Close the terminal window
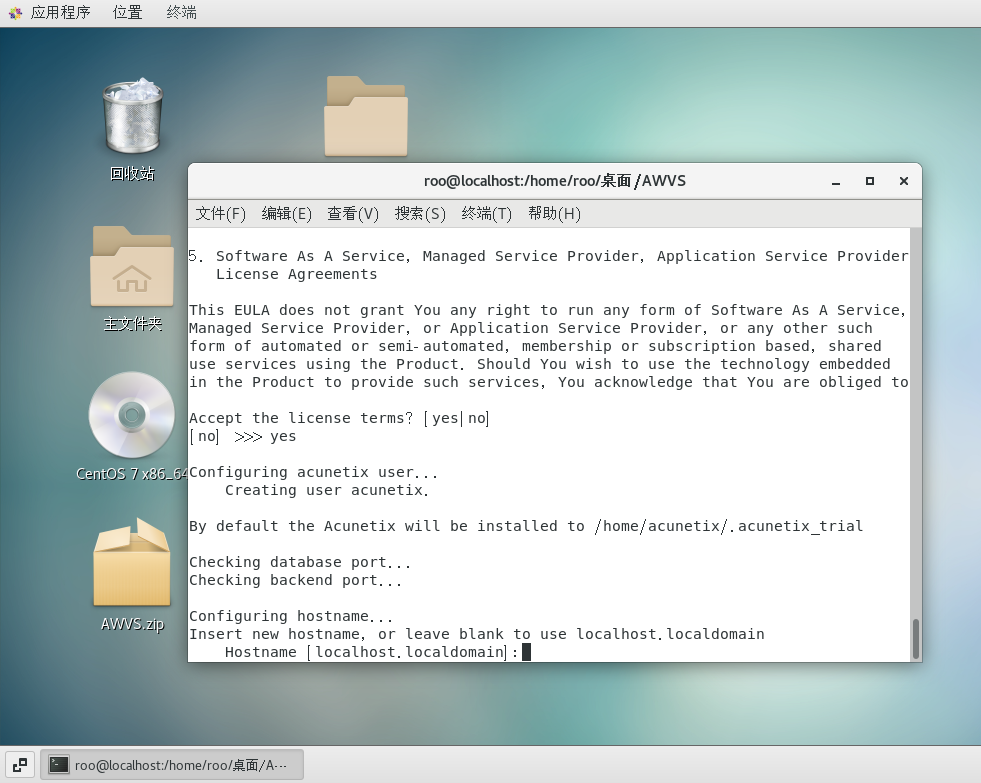Viewport: 981px width, 783px height. (903, 181)
